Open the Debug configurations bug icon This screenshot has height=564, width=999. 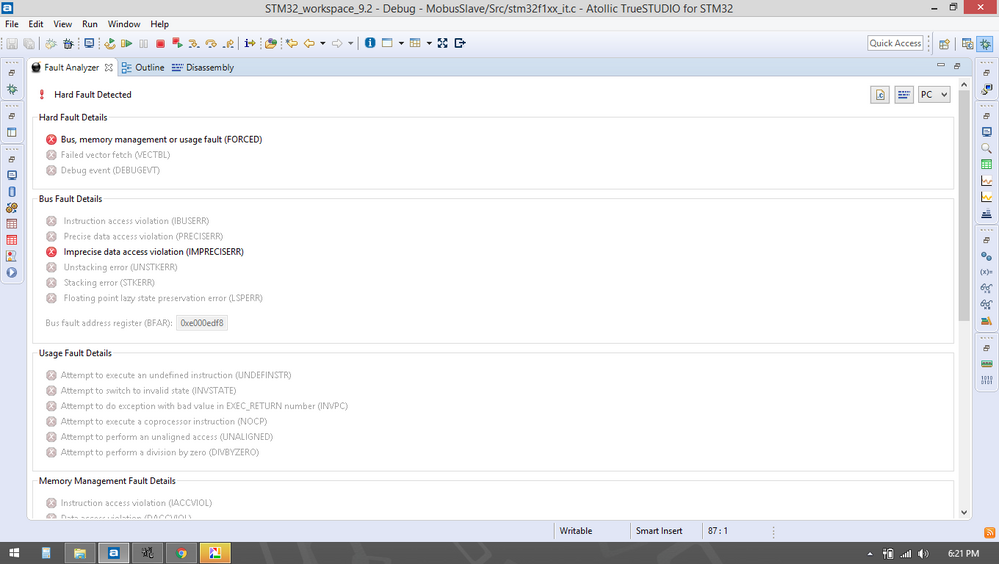[x=68, y=43]
